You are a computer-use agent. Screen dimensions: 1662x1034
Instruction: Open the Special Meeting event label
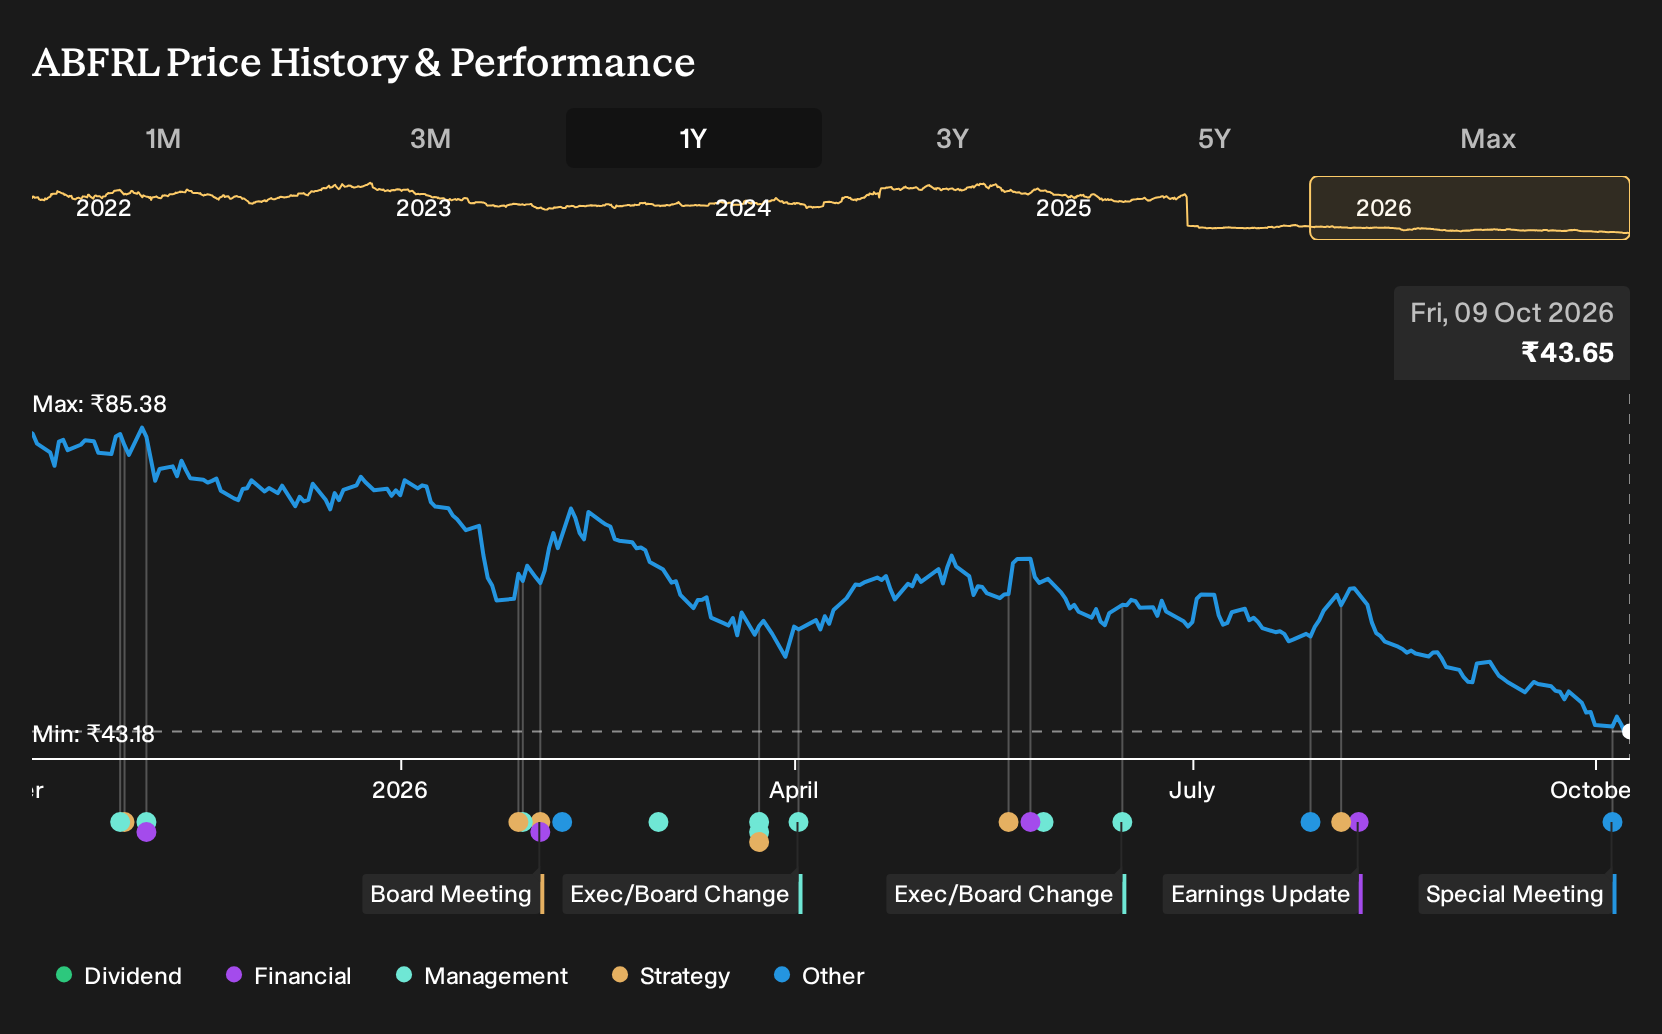(1517, 894)
